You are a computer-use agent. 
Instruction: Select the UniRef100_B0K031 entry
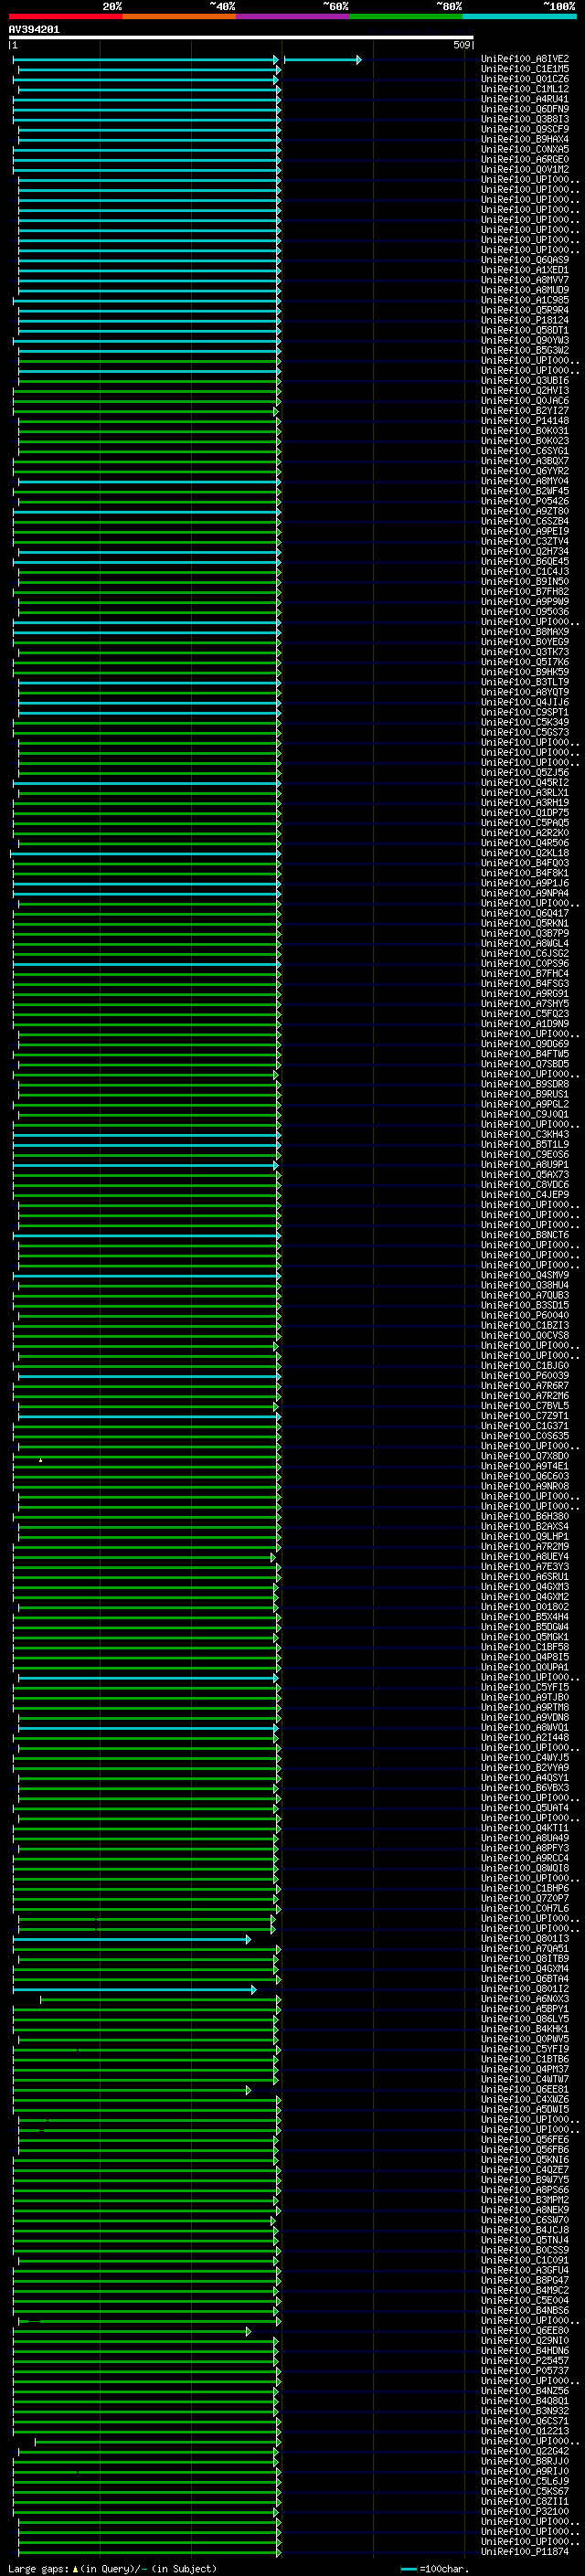click(x=525, y=431)
